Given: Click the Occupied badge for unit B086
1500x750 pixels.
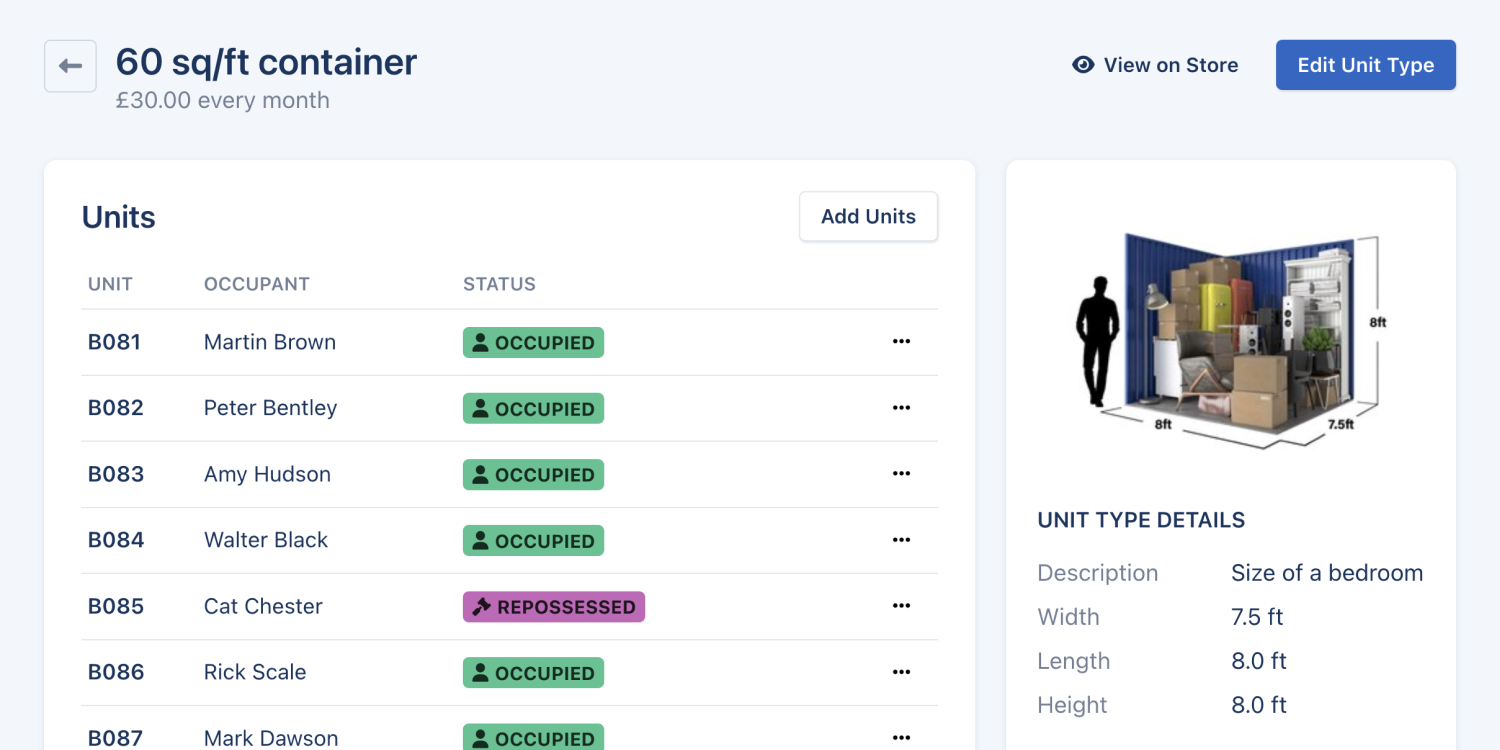Looking at the screenshot, I should tap(533, 672).
